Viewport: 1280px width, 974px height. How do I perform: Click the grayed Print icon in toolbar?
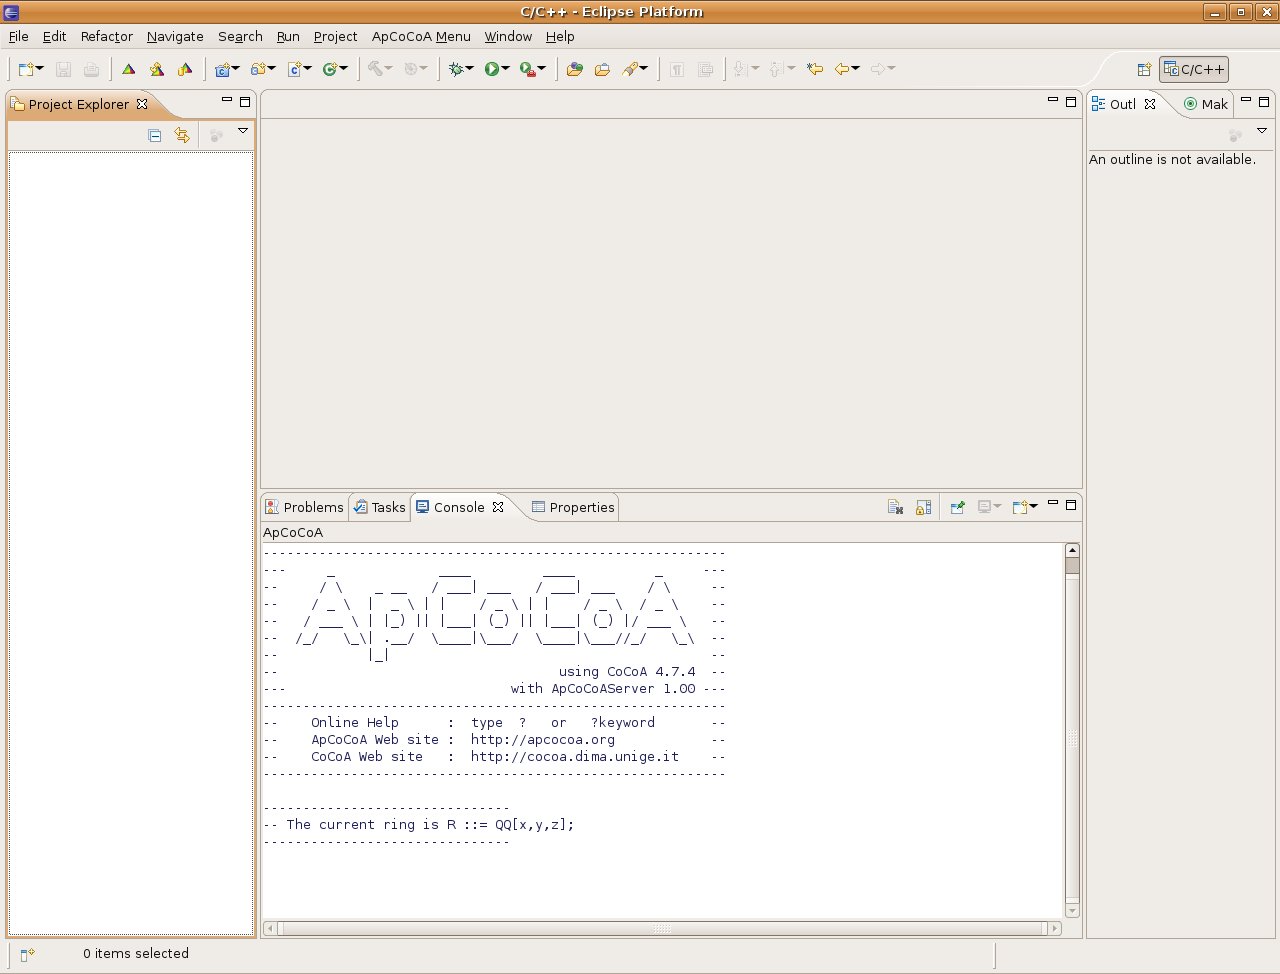click(x=91, y=69)
